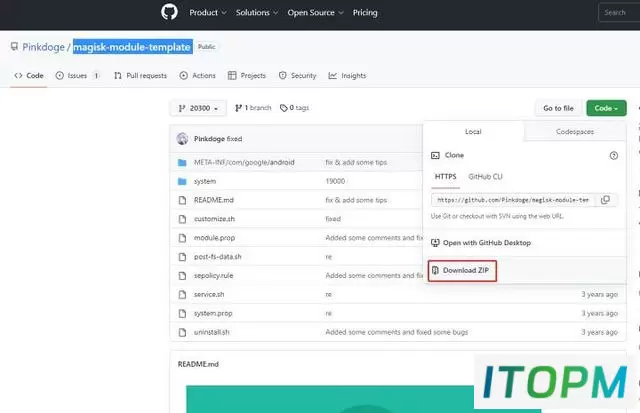Open the Actions tab
The width and height of the screenshot is (640, 413).
pyautogui.click(x=198, y=75)
